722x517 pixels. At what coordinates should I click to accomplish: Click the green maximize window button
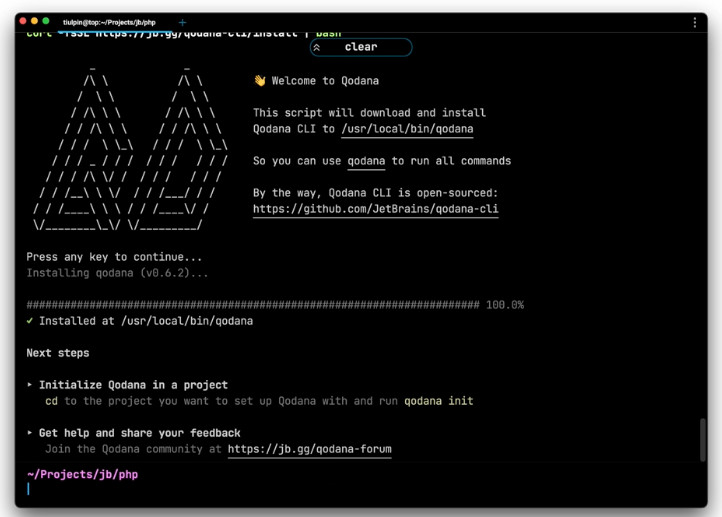pos(46,21)
